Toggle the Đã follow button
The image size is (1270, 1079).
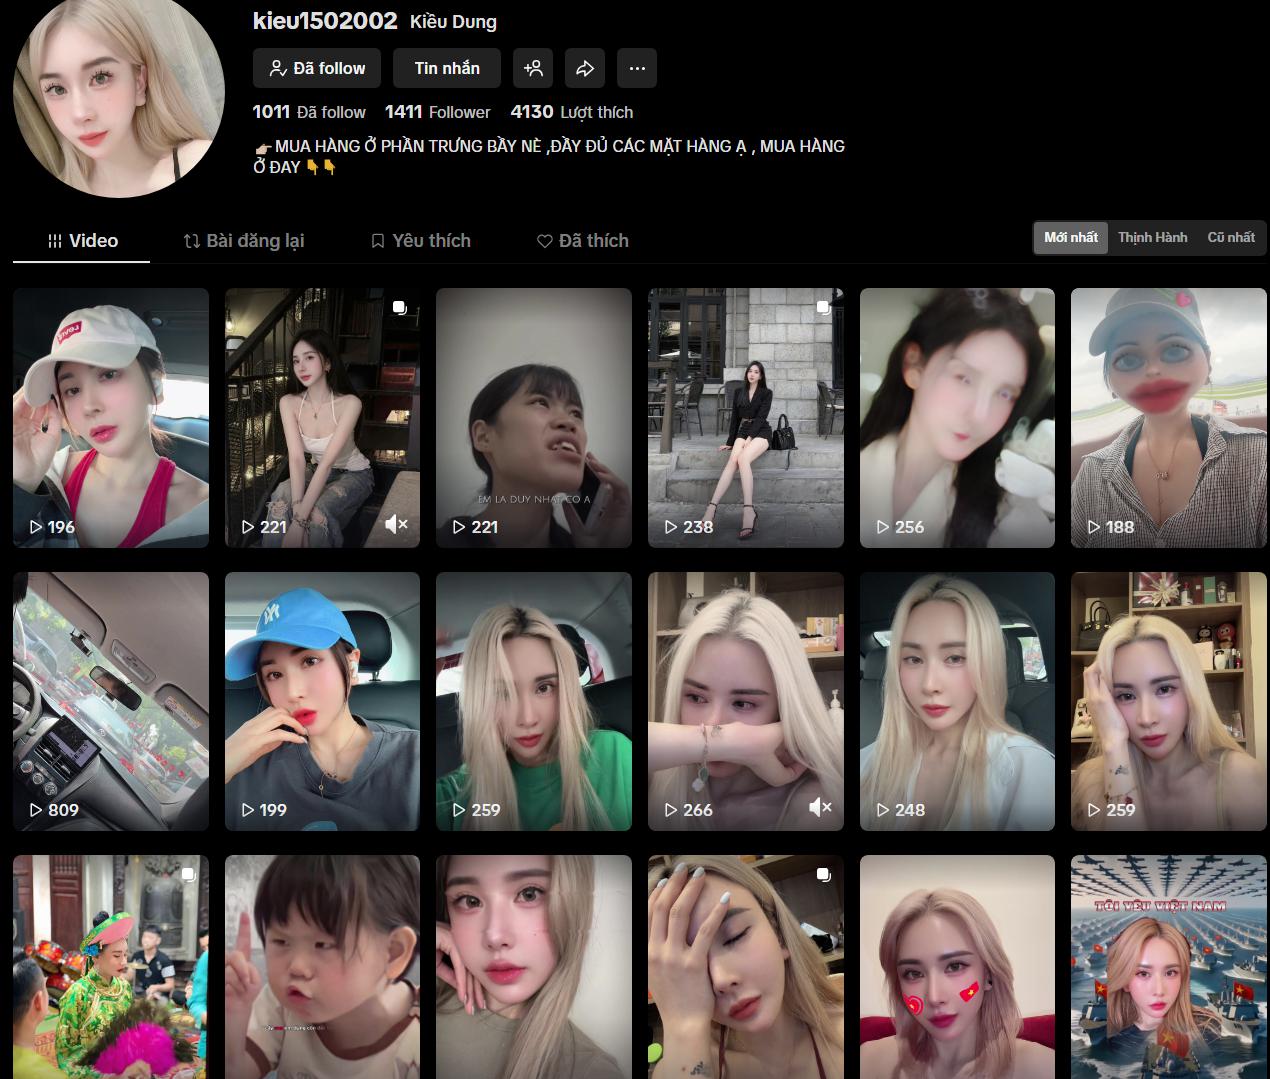(x=317, y=68)
